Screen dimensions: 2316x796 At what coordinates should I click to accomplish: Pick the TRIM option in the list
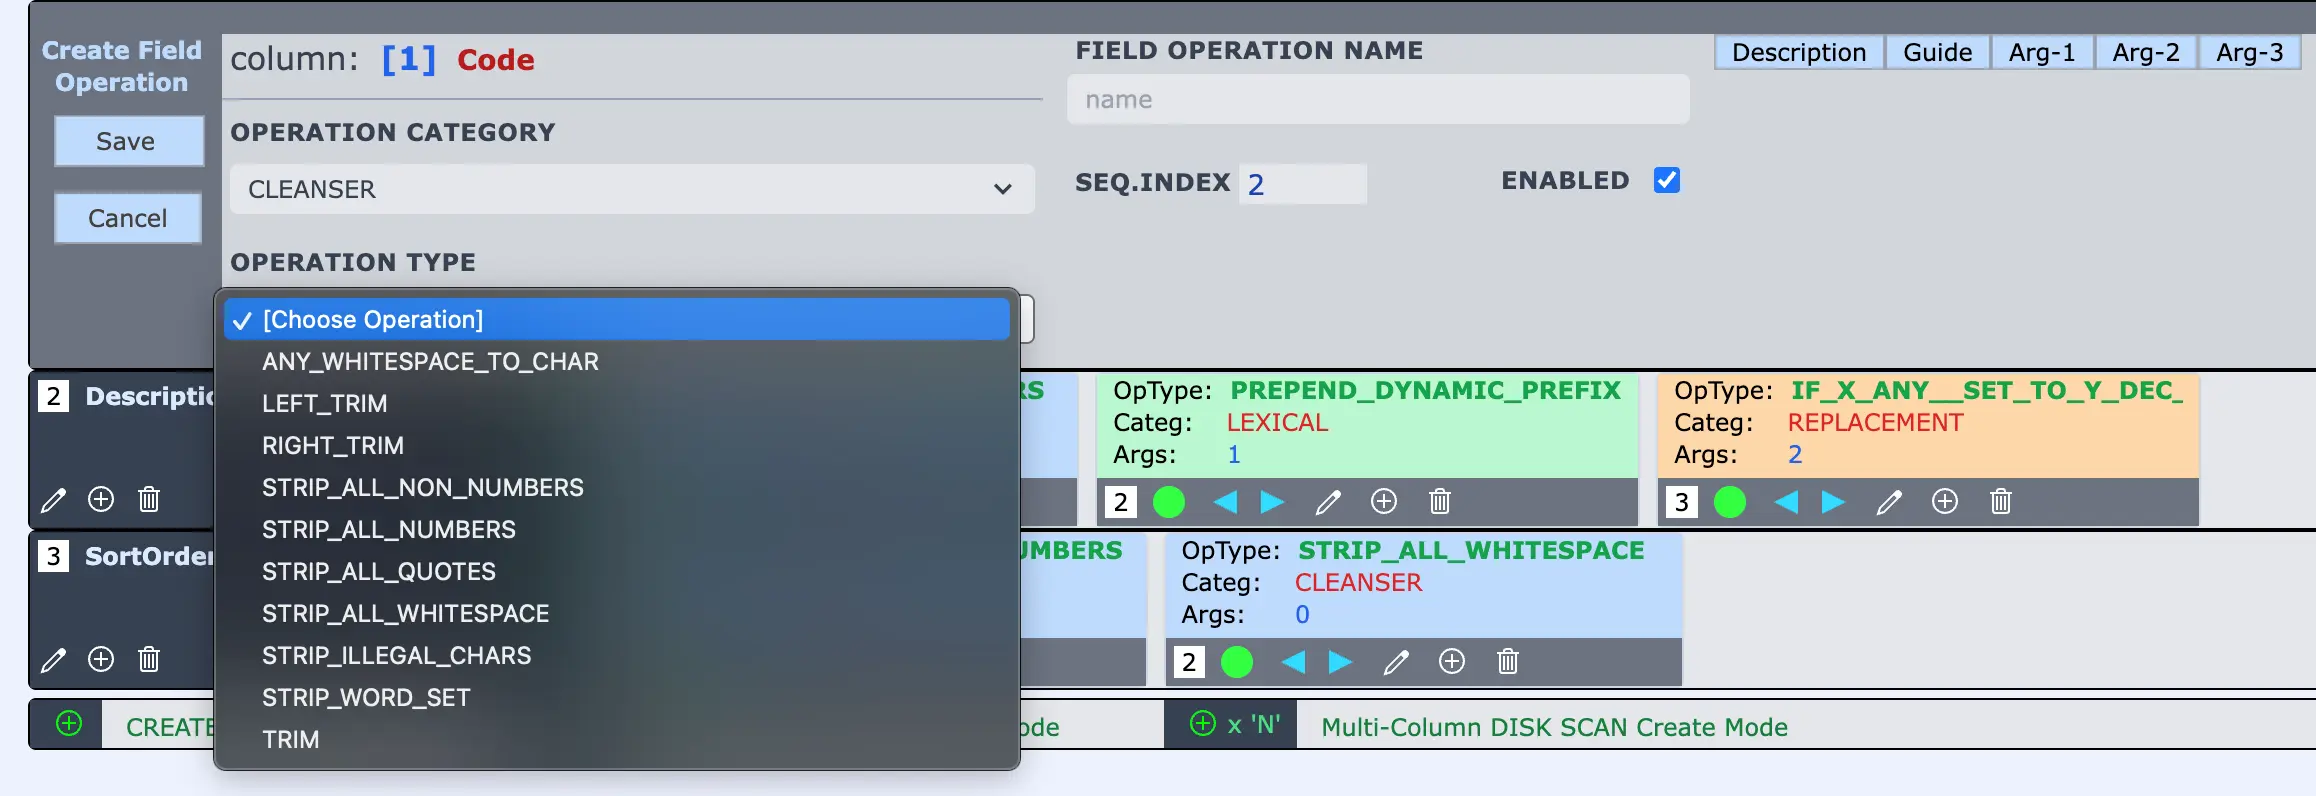click(x=617, y=739)
